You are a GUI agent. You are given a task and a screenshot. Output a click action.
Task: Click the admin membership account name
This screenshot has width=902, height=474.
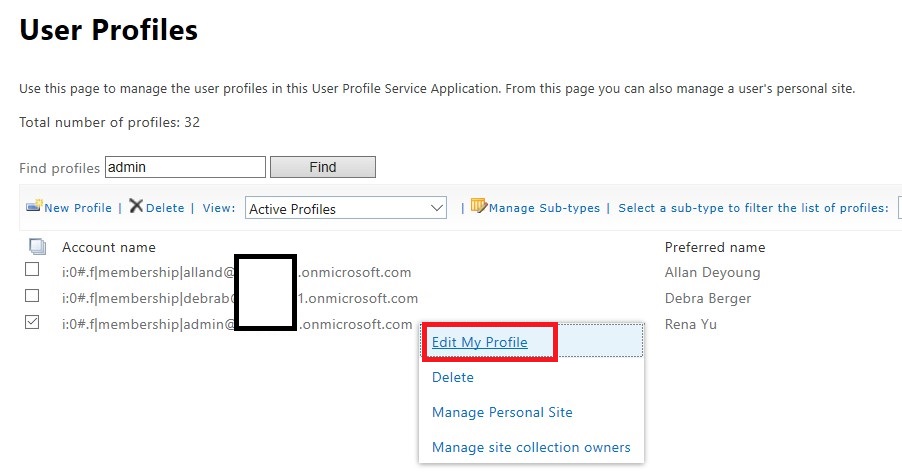point(237,324)
